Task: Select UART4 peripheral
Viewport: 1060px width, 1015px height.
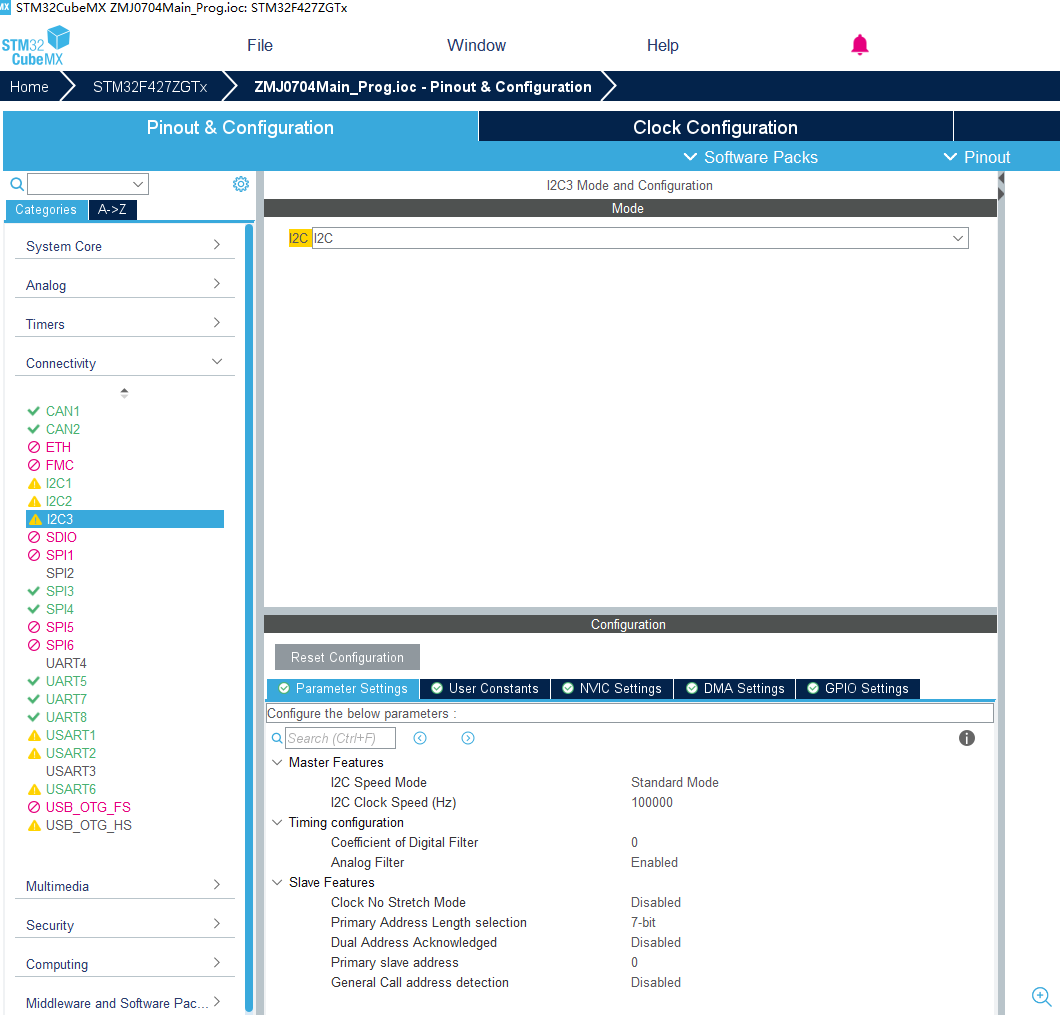Action: [66, 663]
